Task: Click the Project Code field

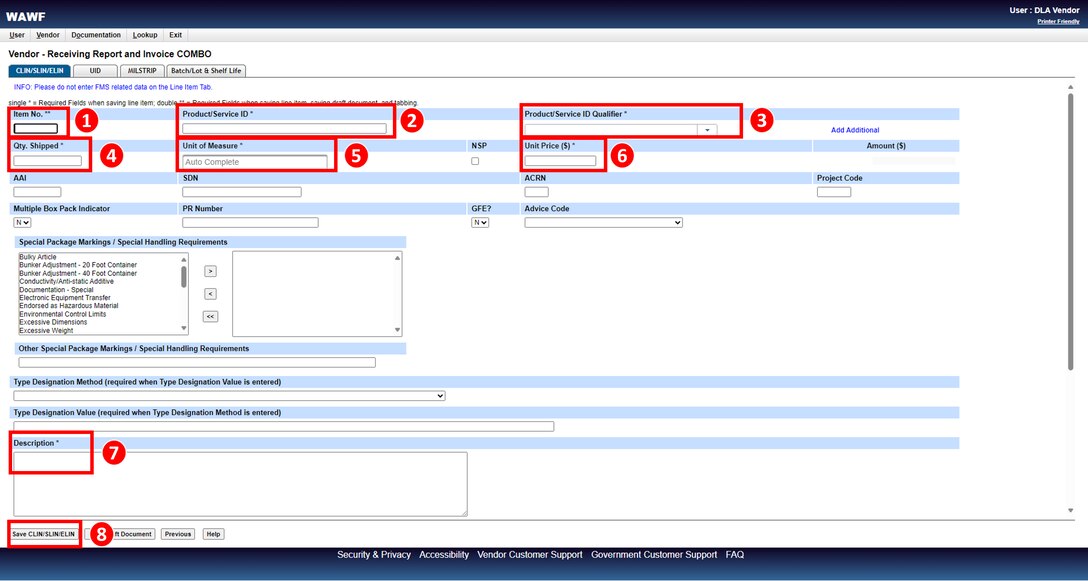Action: pos(834,192)
